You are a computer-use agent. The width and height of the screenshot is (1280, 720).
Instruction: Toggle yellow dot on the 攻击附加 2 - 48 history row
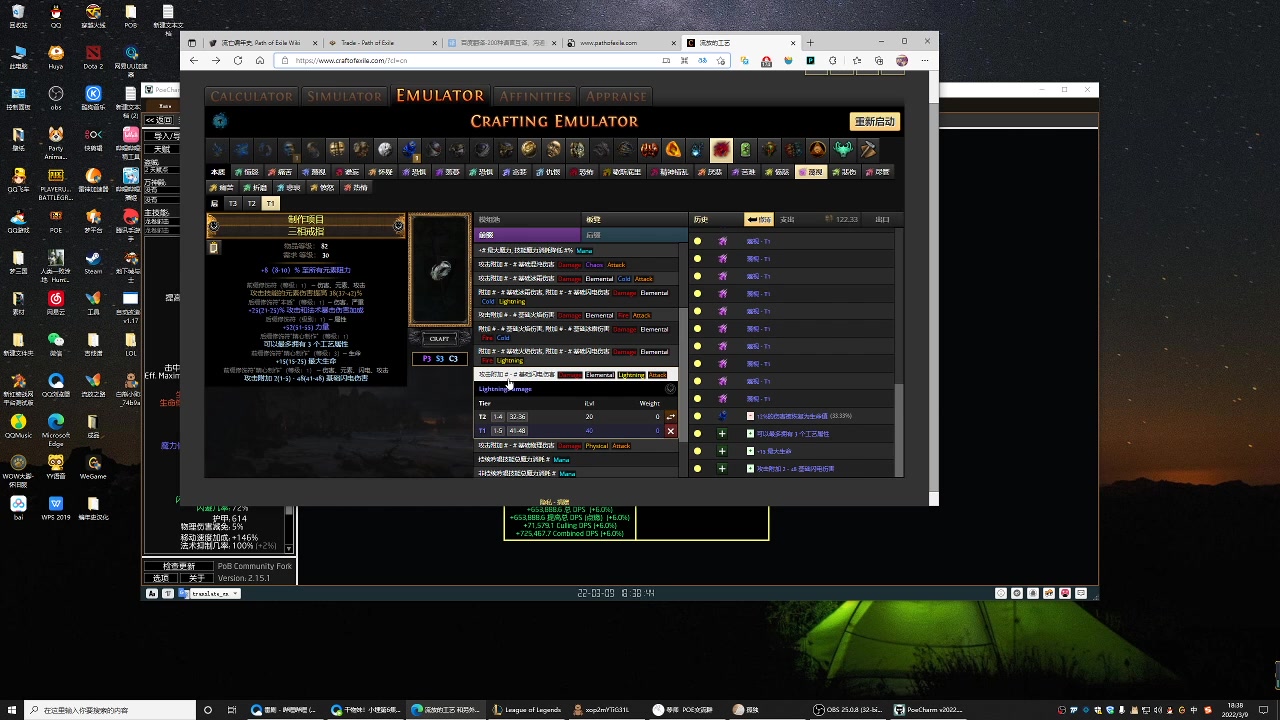point(697,468)
